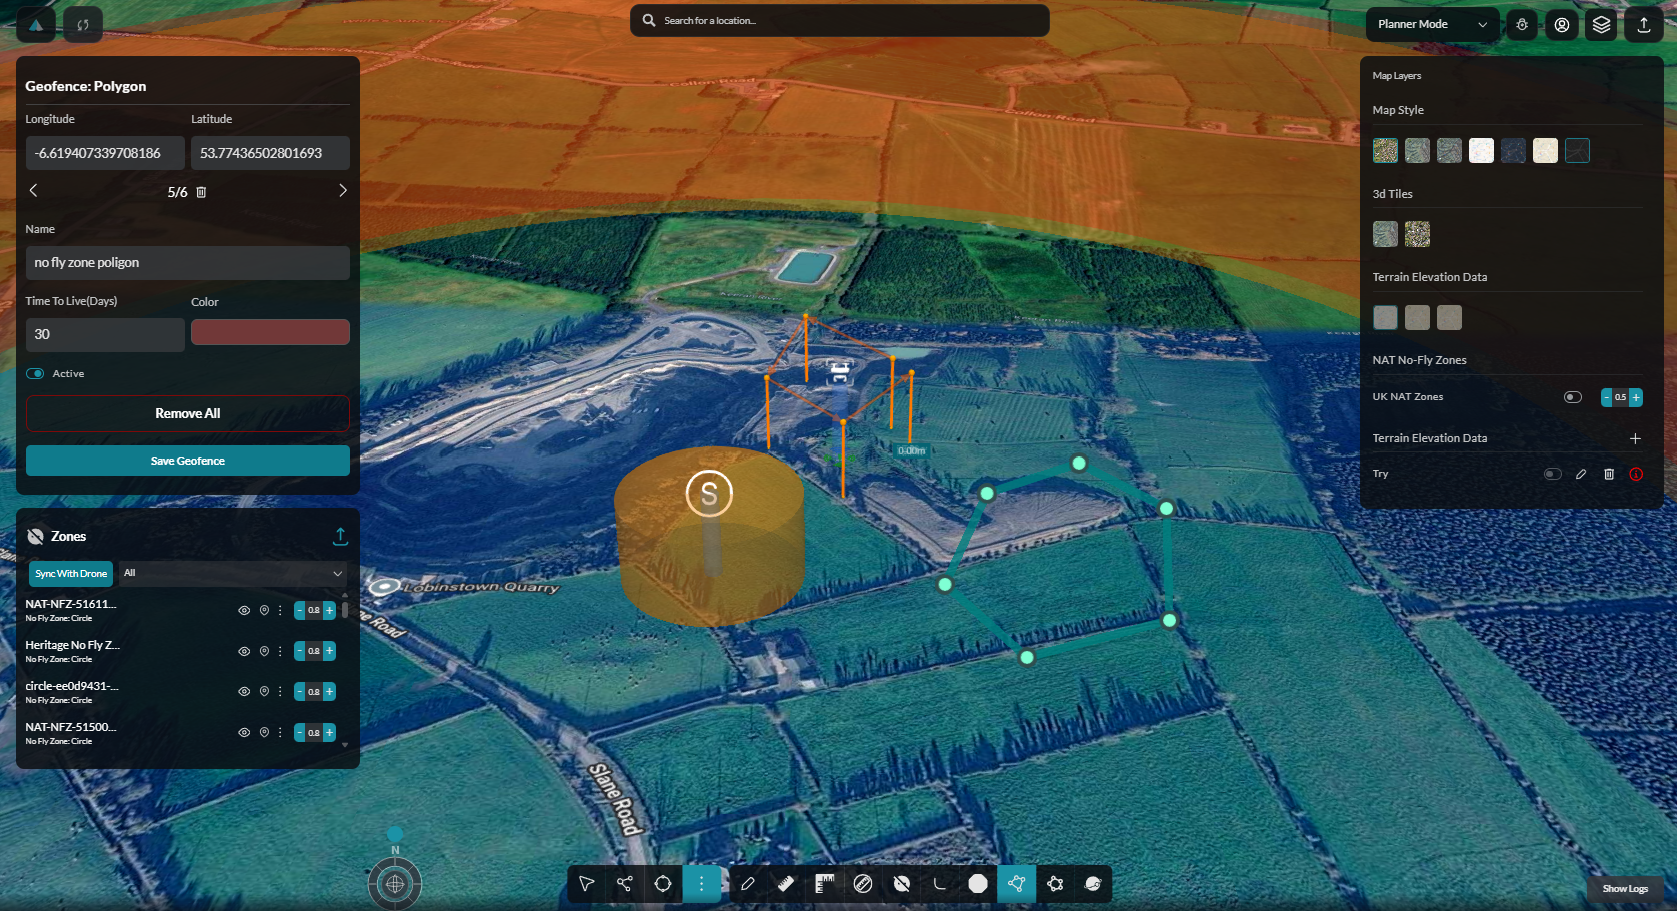1677x911 pixels.
Task: Click the Time To Live days field
Action: [105, 335]
